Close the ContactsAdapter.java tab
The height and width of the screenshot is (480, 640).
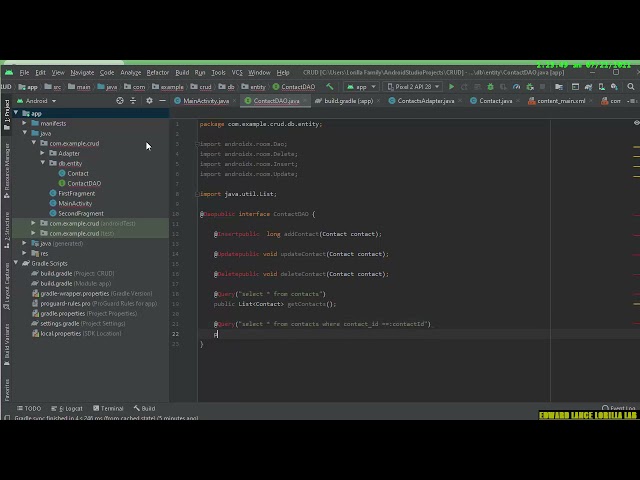pyautogui.click(x=460, y=101)
